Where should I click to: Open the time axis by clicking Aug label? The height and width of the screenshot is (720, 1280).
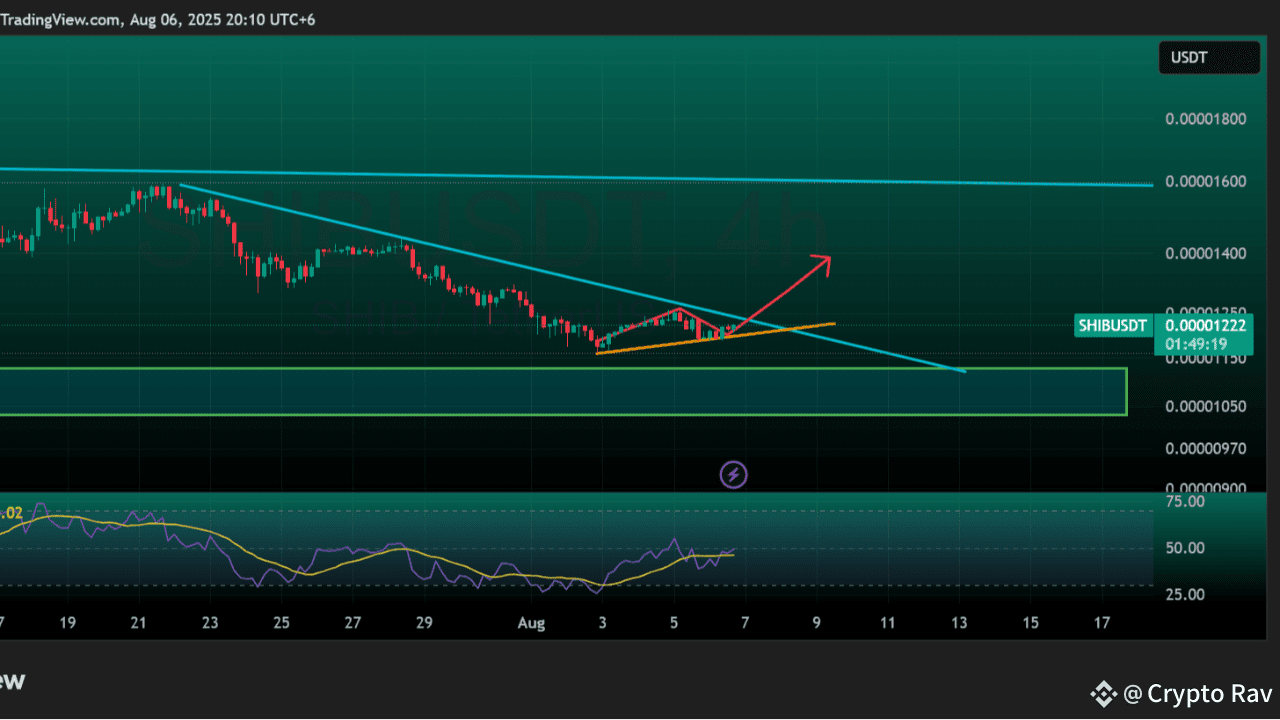[x=531, y=623]
